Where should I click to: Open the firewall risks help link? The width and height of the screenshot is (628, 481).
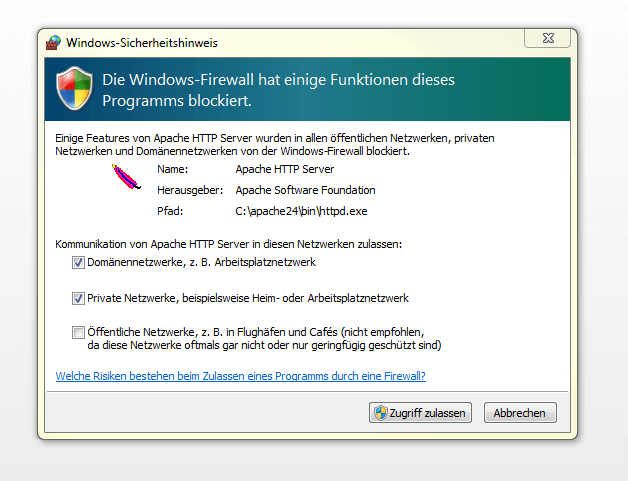coord(240,376)
